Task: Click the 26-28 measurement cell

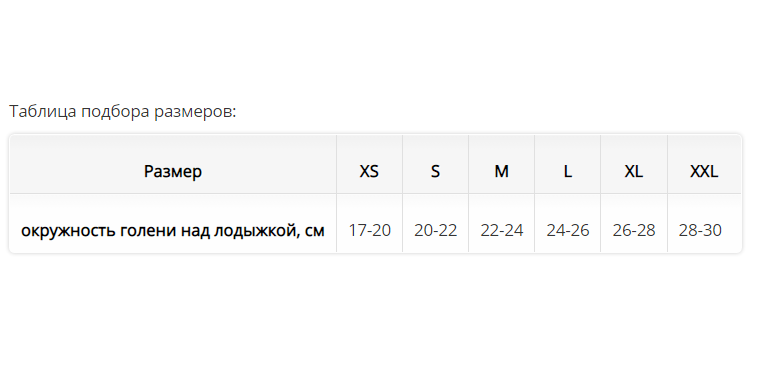Action: click(634, 230)
